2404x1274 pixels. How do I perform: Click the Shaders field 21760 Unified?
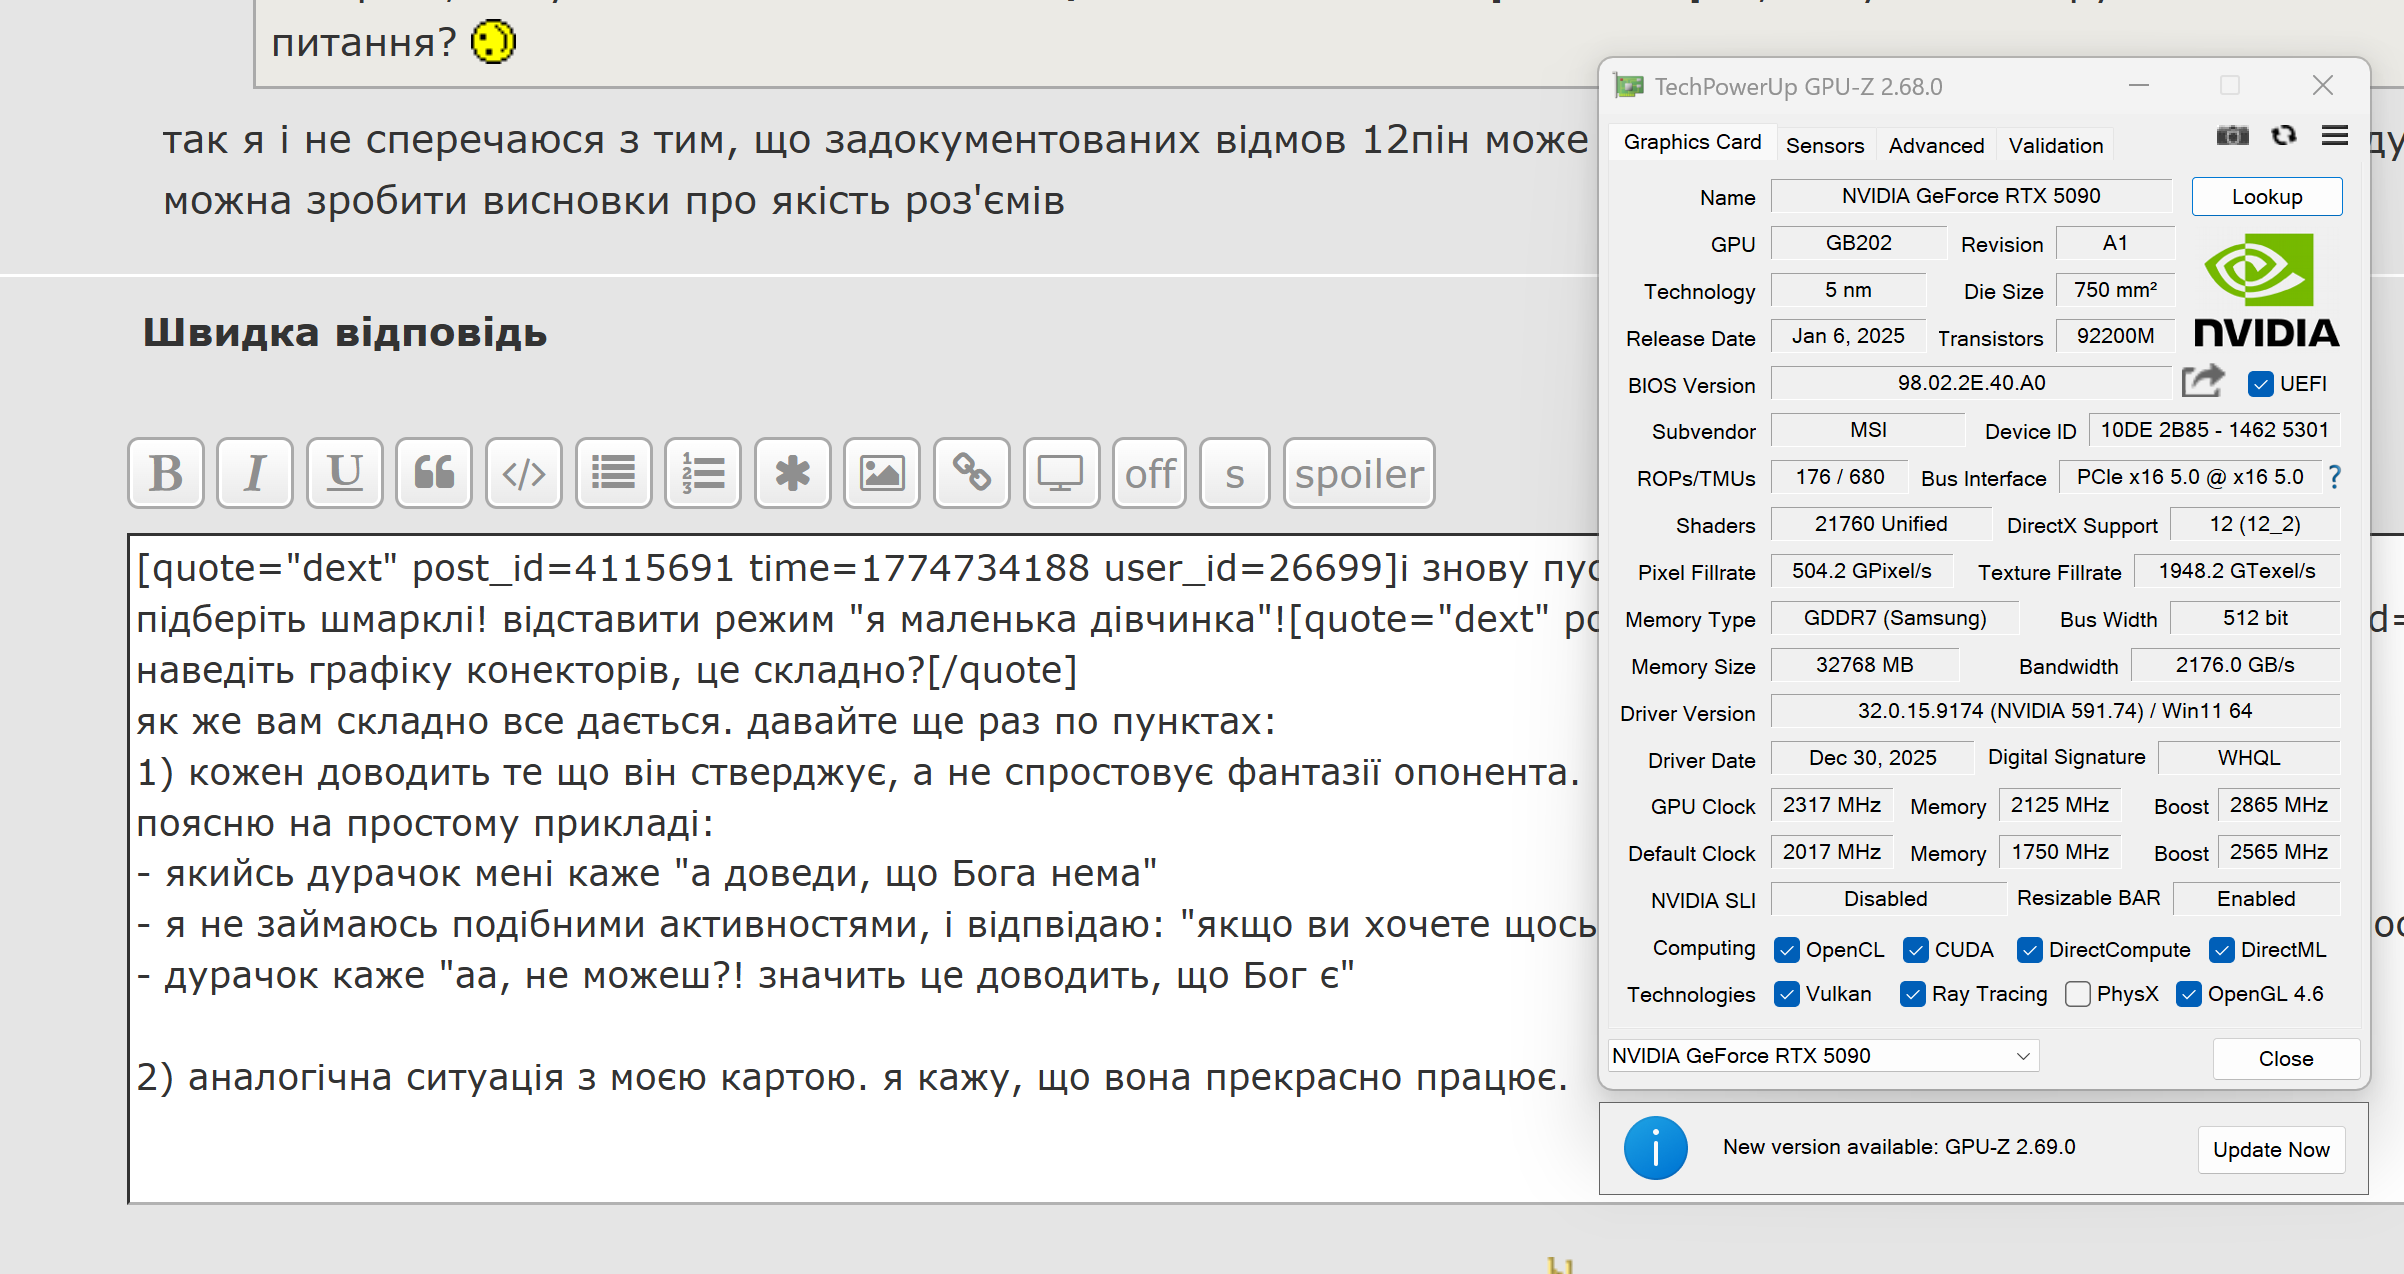pos(1881,524)
